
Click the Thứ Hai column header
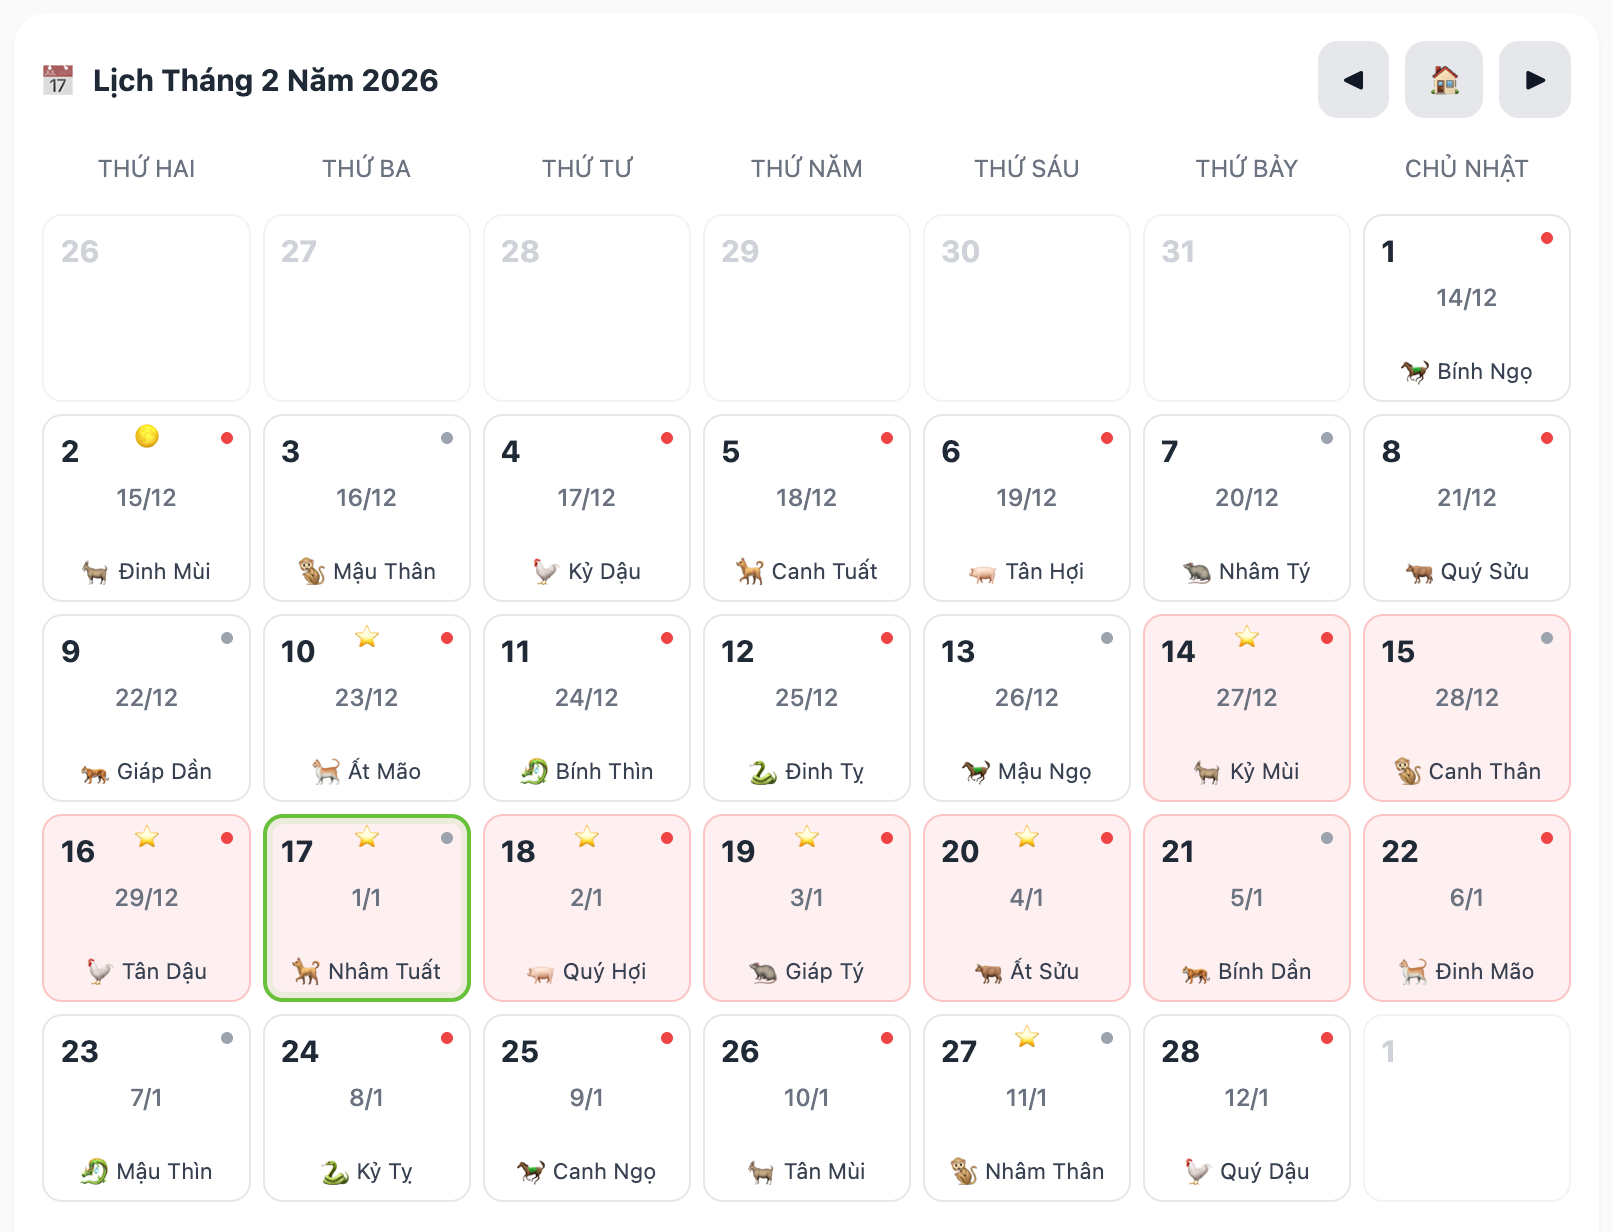coord(147,169)
